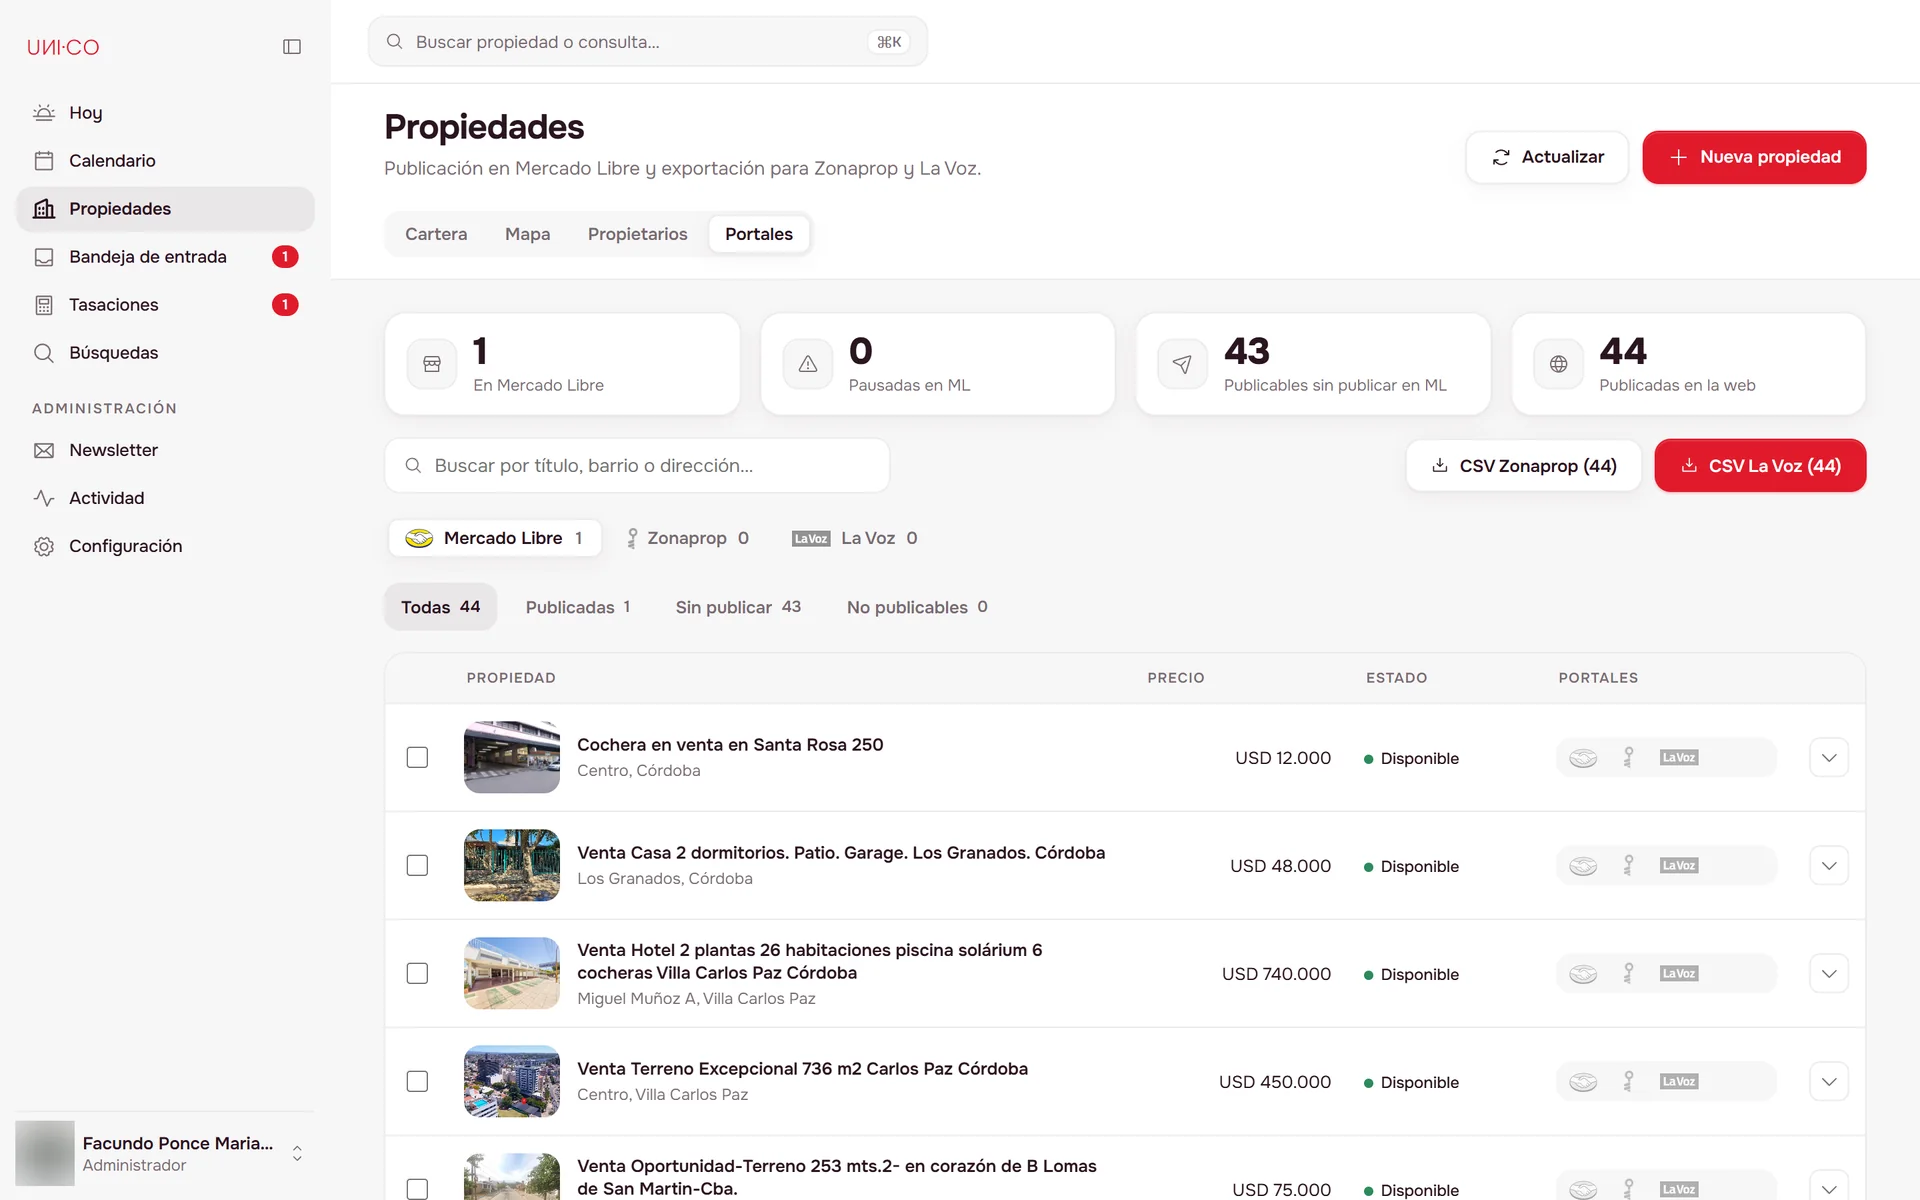Select the Venta Terreno Excepcional checkbox
This screenshot has height=1200, width=1920.
[x=417, y=1082]
